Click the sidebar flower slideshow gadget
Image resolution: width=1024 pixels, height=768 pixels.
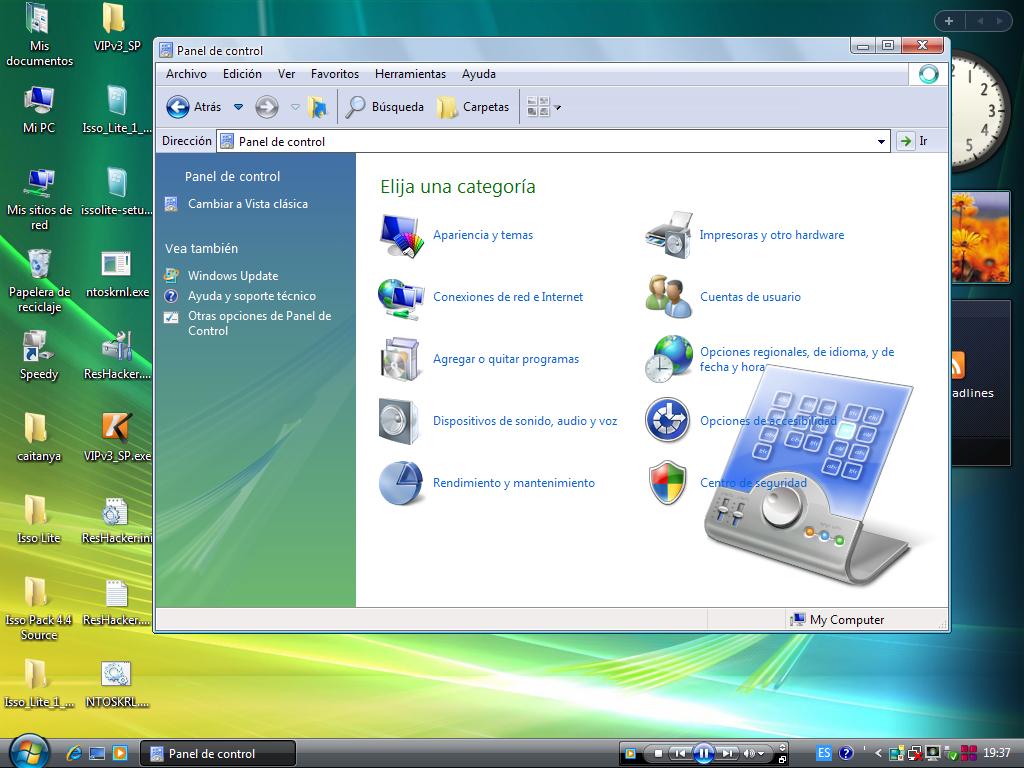click(x=981, y=237)
